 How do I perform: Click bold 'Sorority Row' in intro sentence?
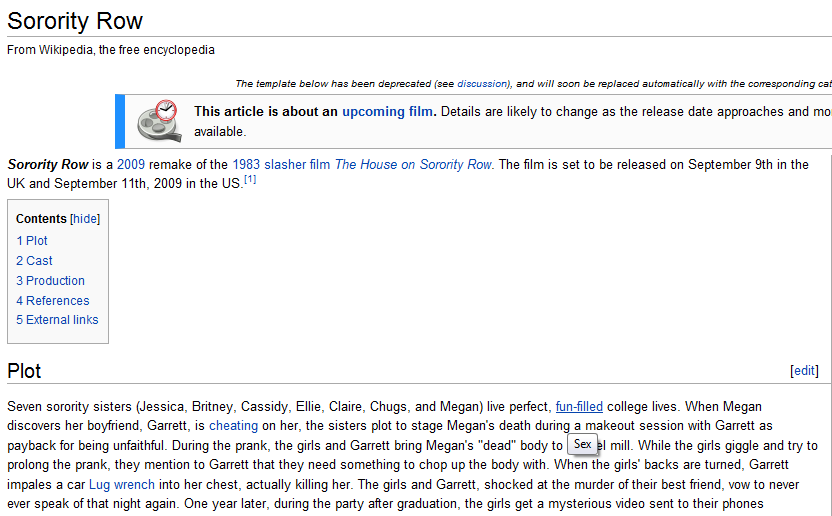48,165
